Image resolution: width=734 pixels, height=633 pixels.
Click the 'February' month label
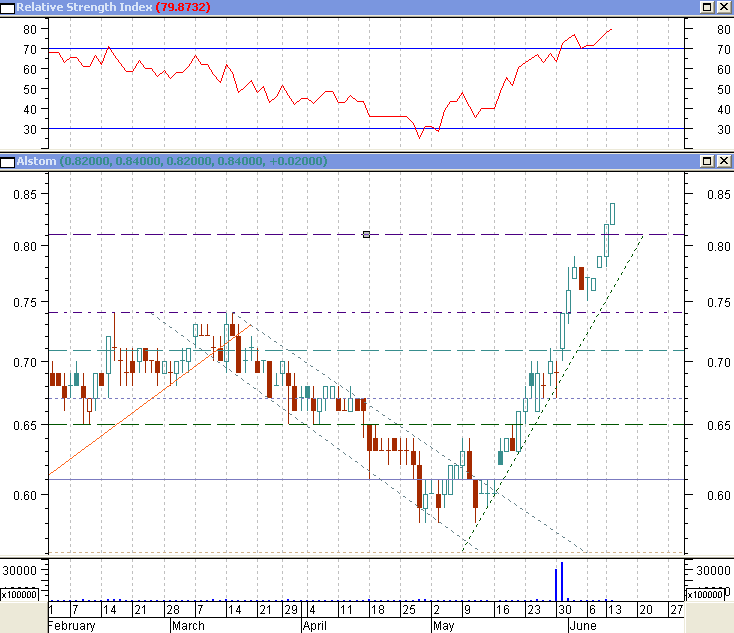pos(72,626)
